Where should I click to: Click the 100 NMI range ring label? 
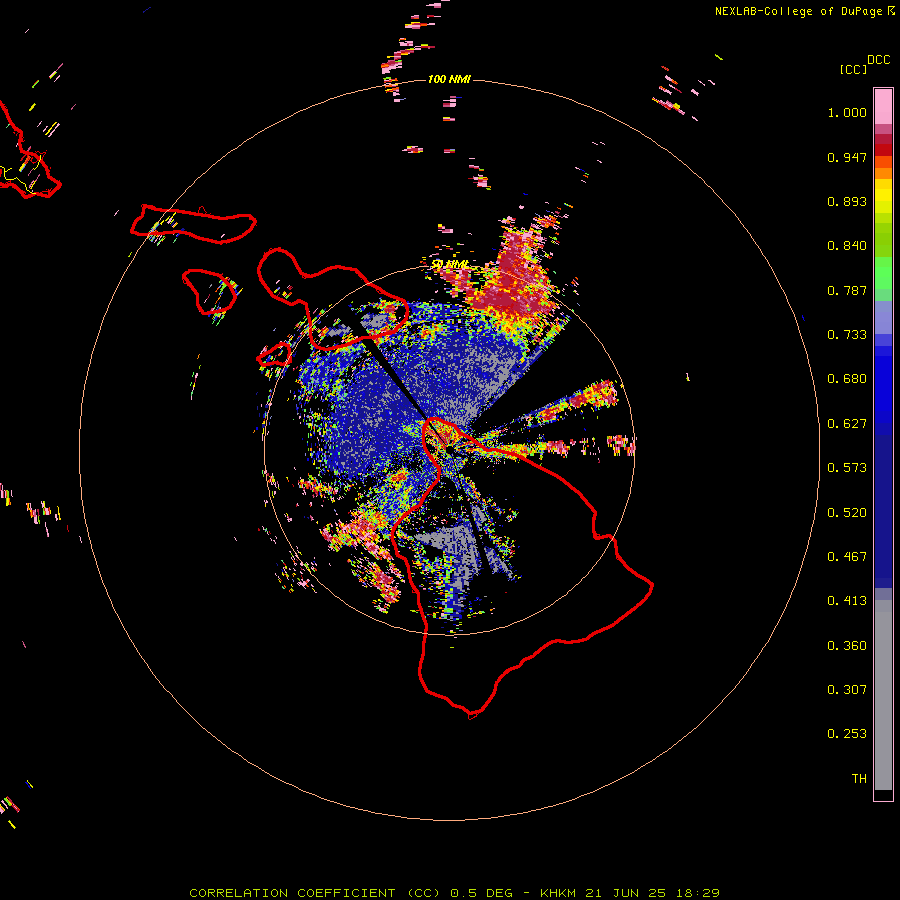[449, 79]
